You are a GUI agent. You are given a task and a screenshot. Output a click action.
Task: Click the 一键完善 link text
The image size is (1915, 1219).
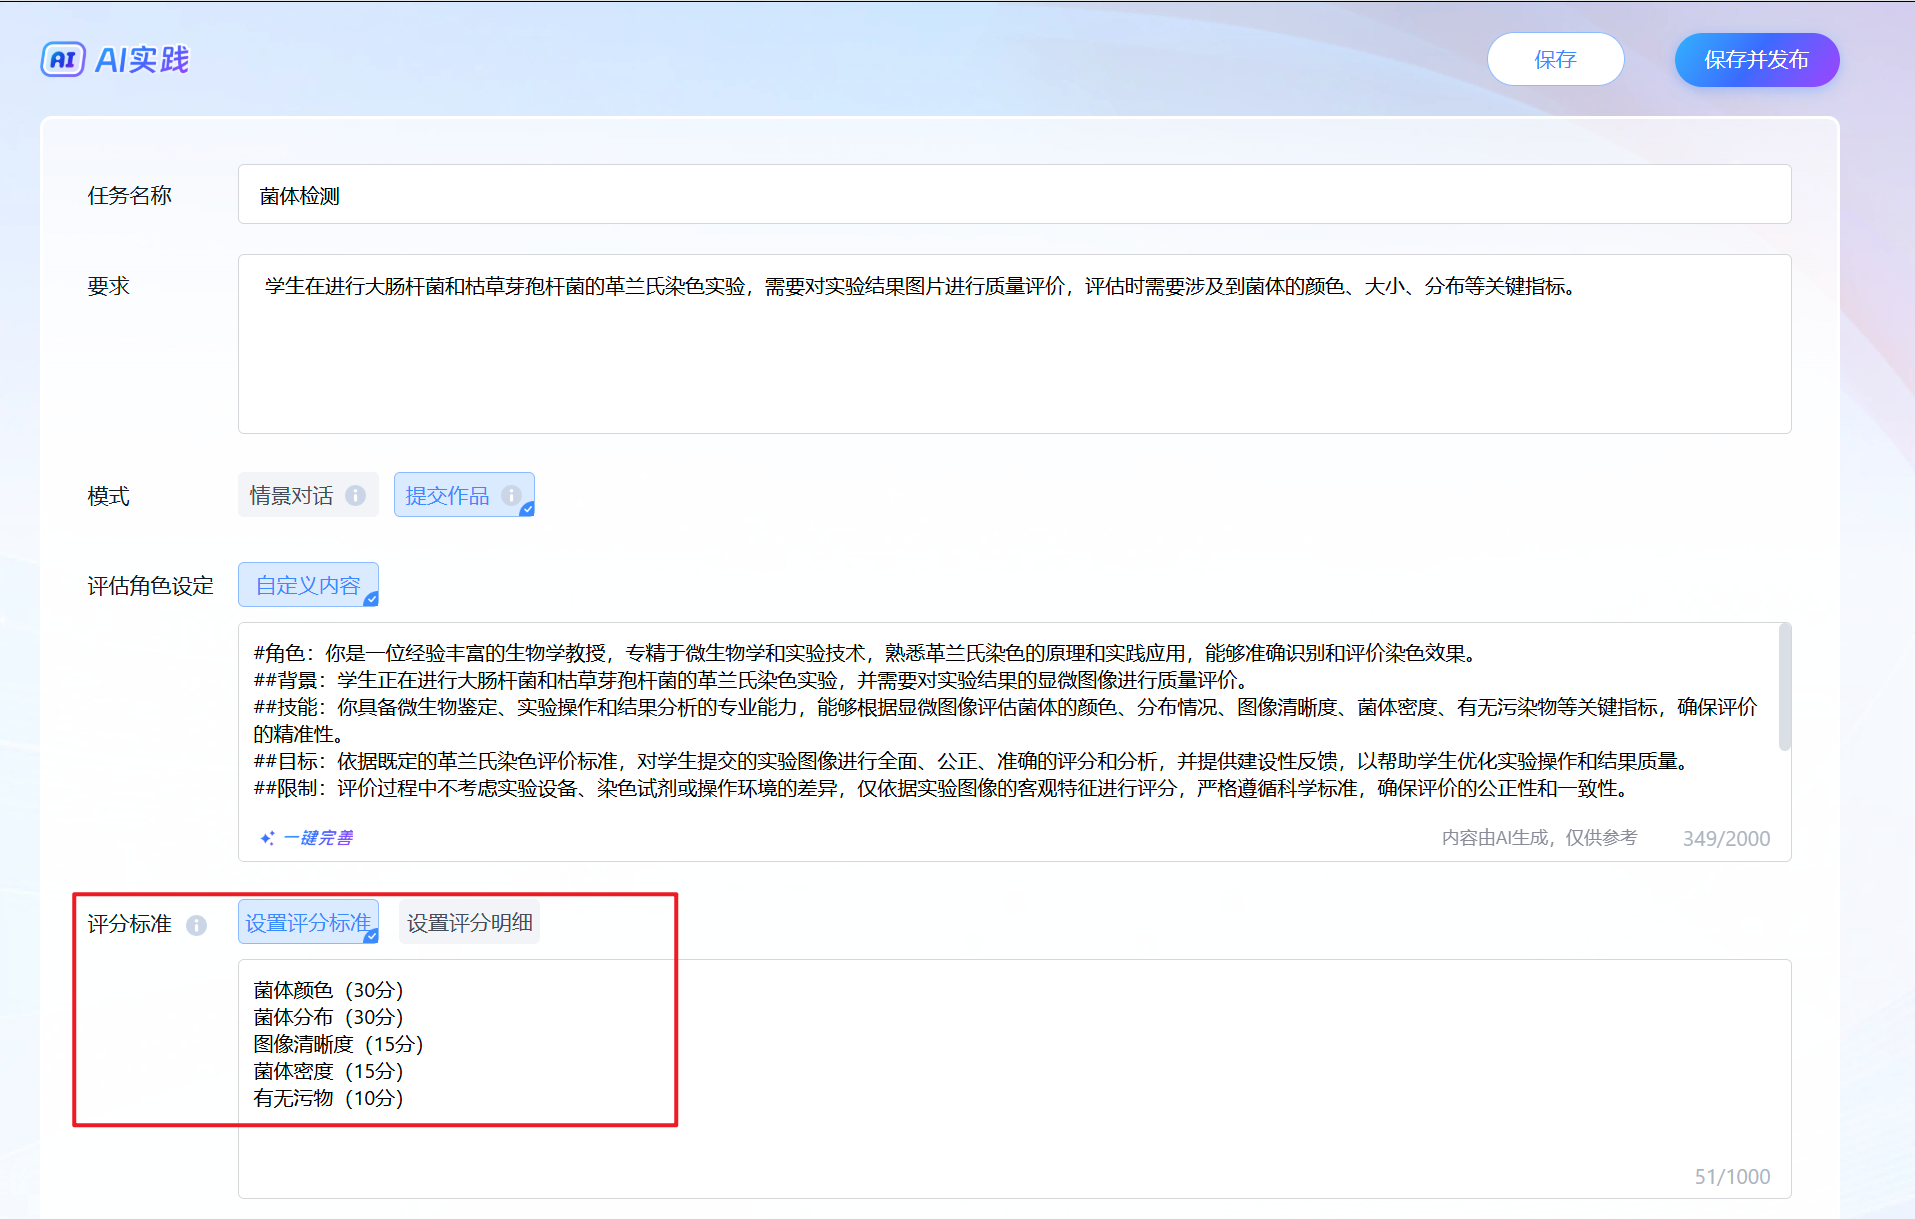(318, 838)
